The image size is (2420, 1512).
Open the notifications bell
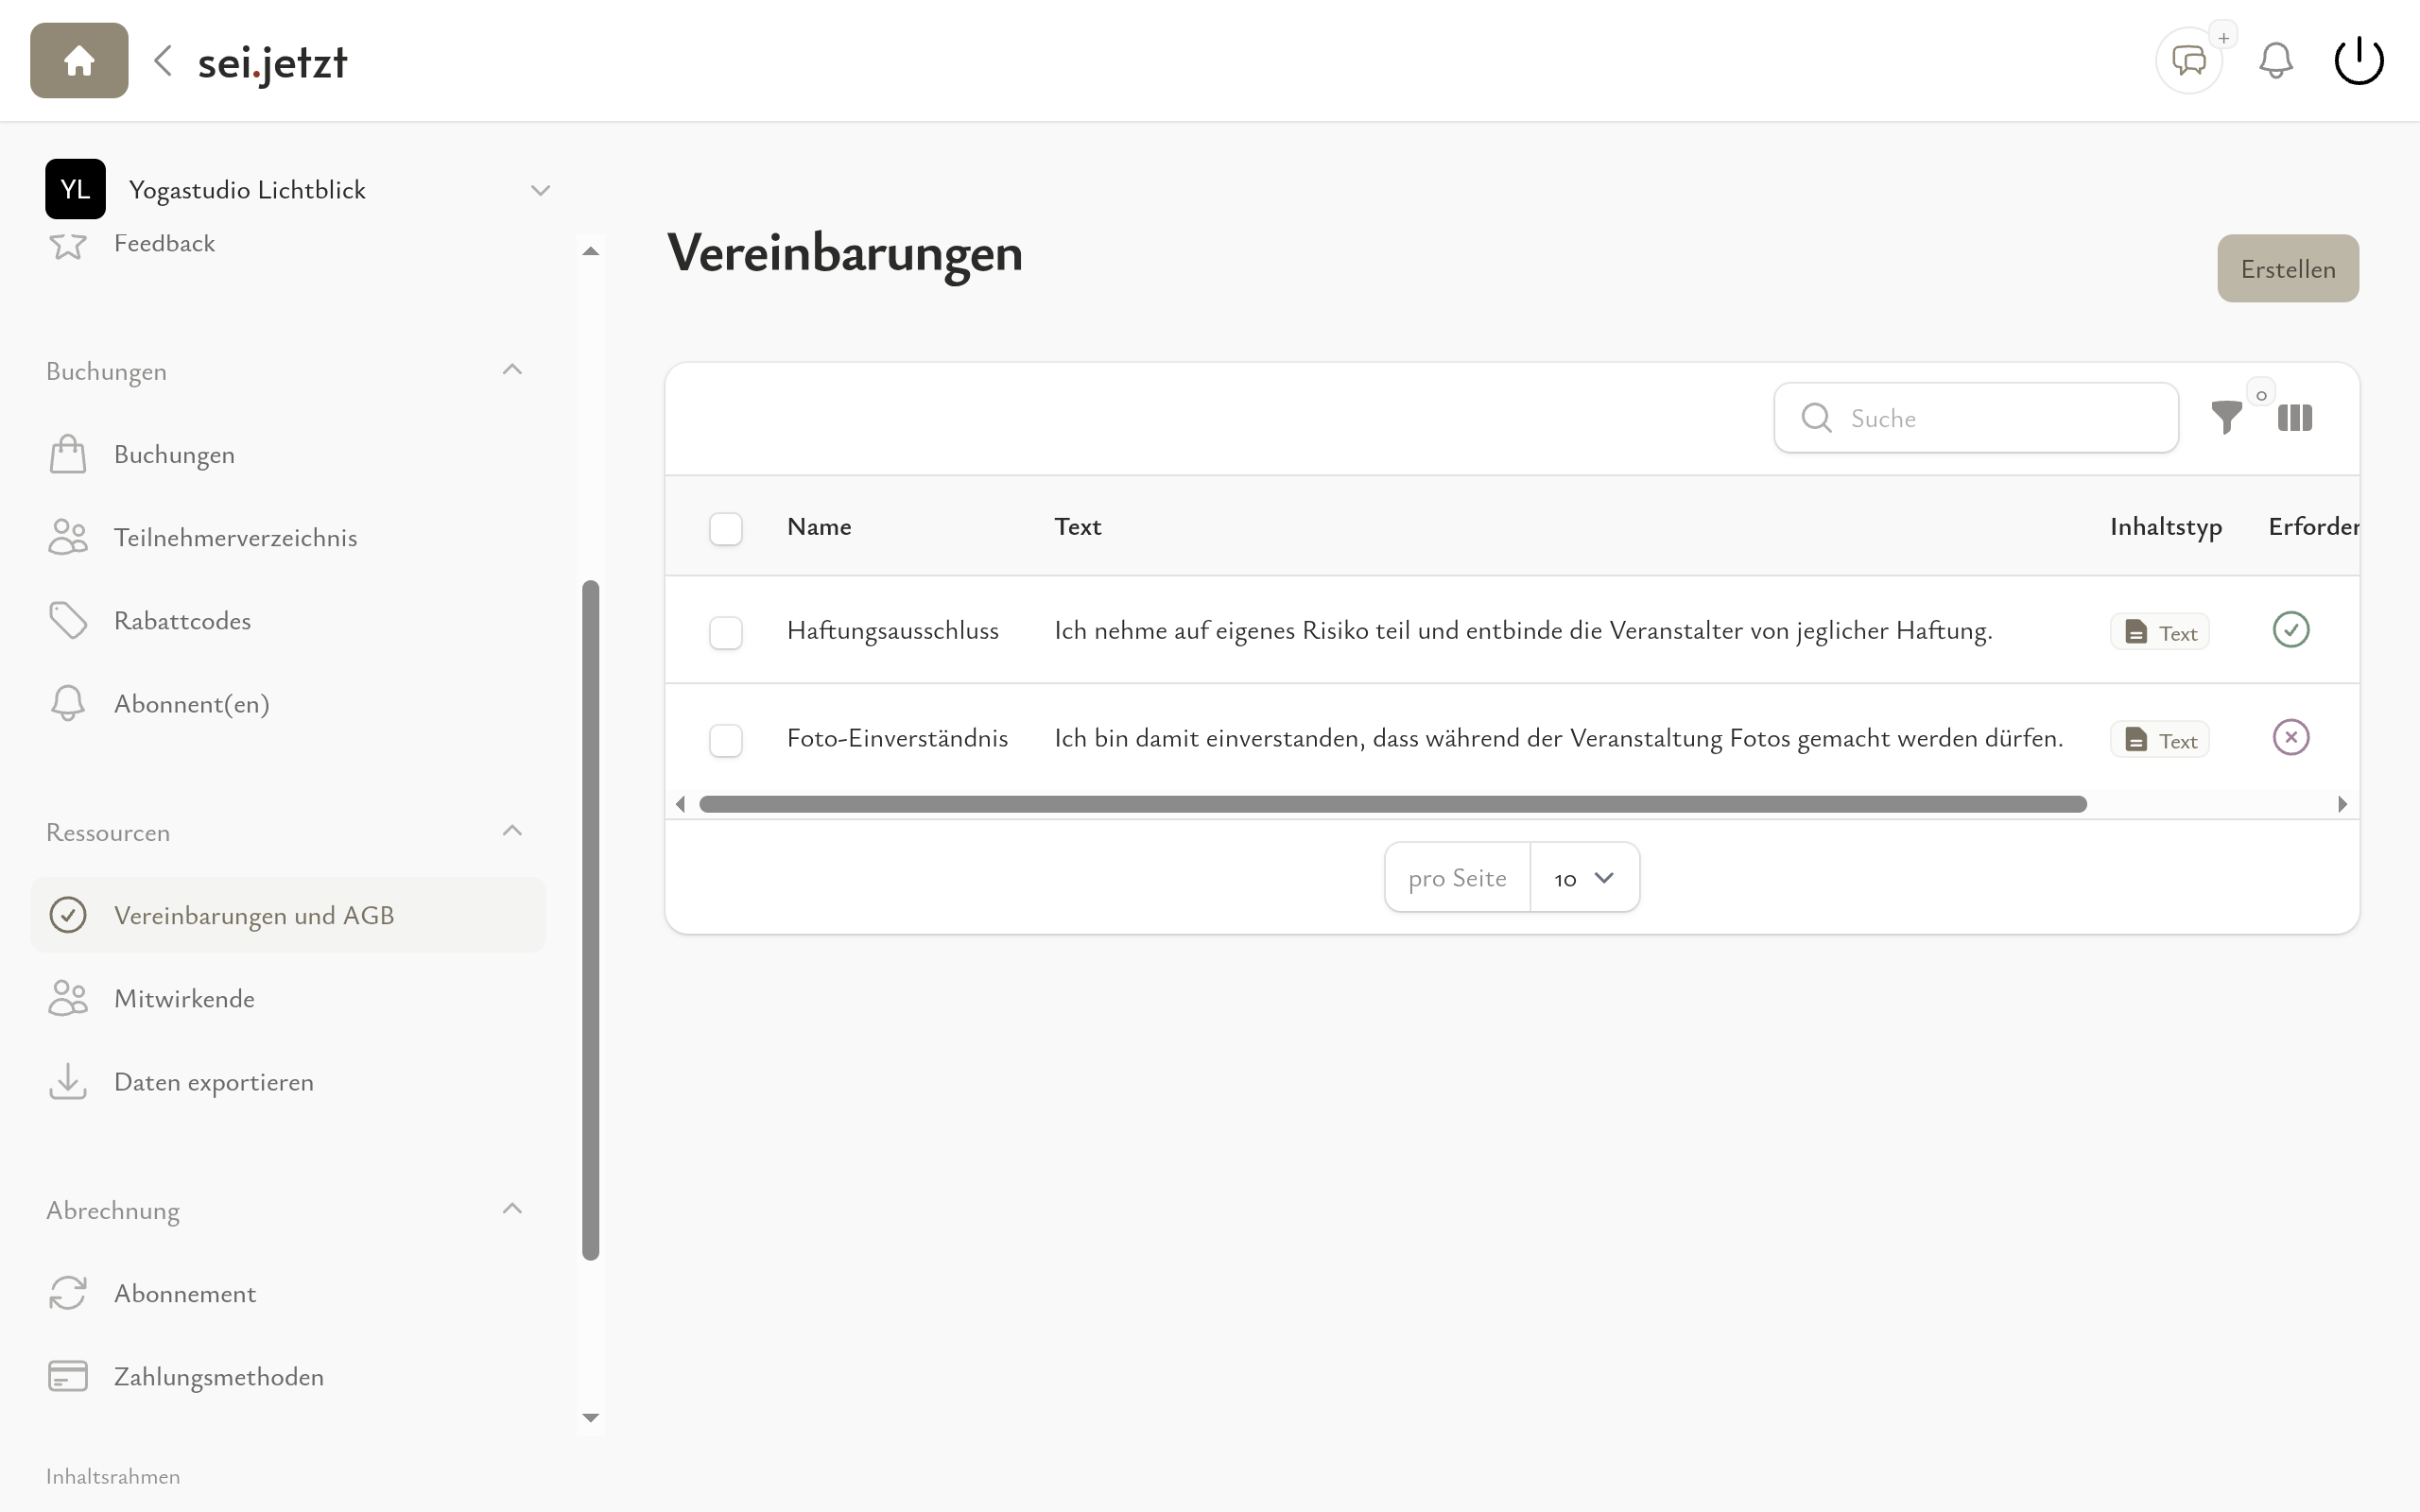coord(2275,61)
